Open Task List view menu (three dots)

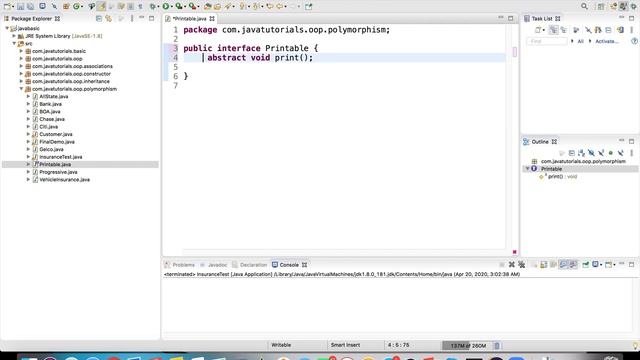tap(631, 30)
